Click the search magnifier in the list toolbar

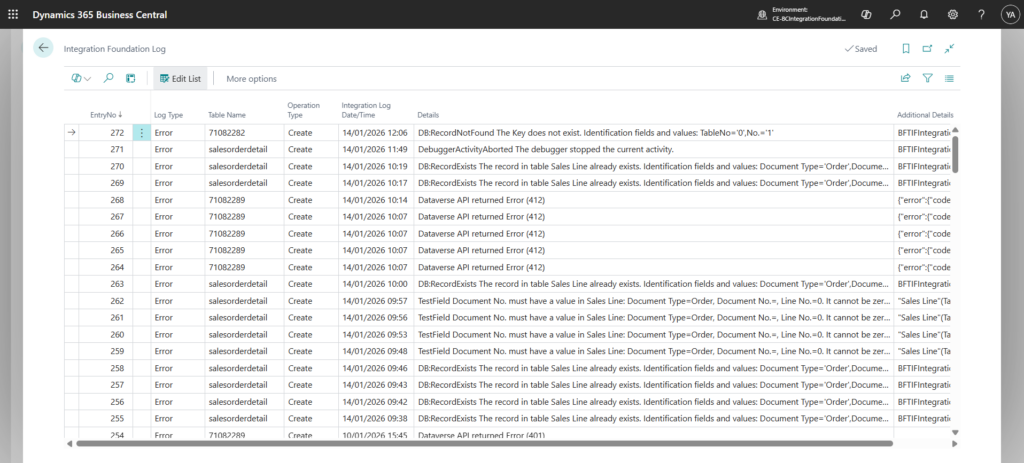(x=108, y=78)
